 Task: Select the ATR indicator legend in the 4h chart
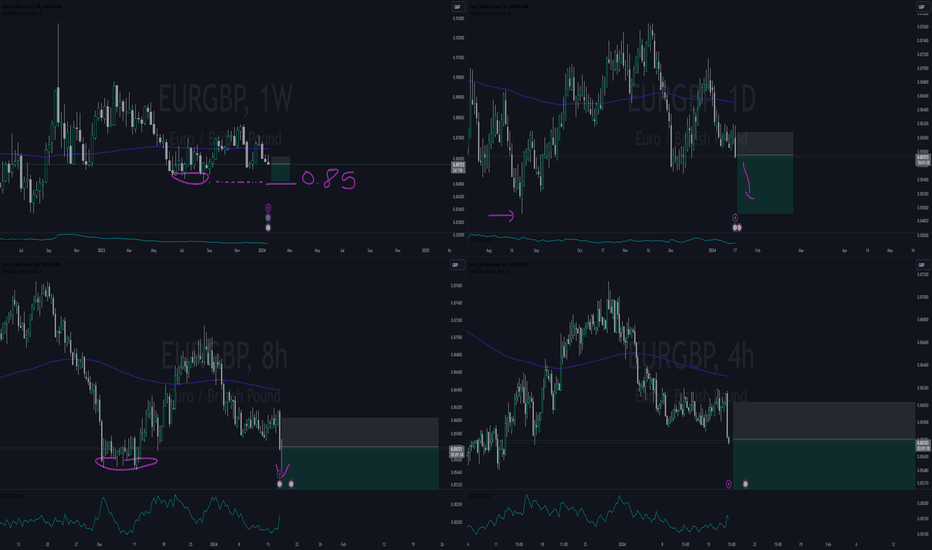480,495
